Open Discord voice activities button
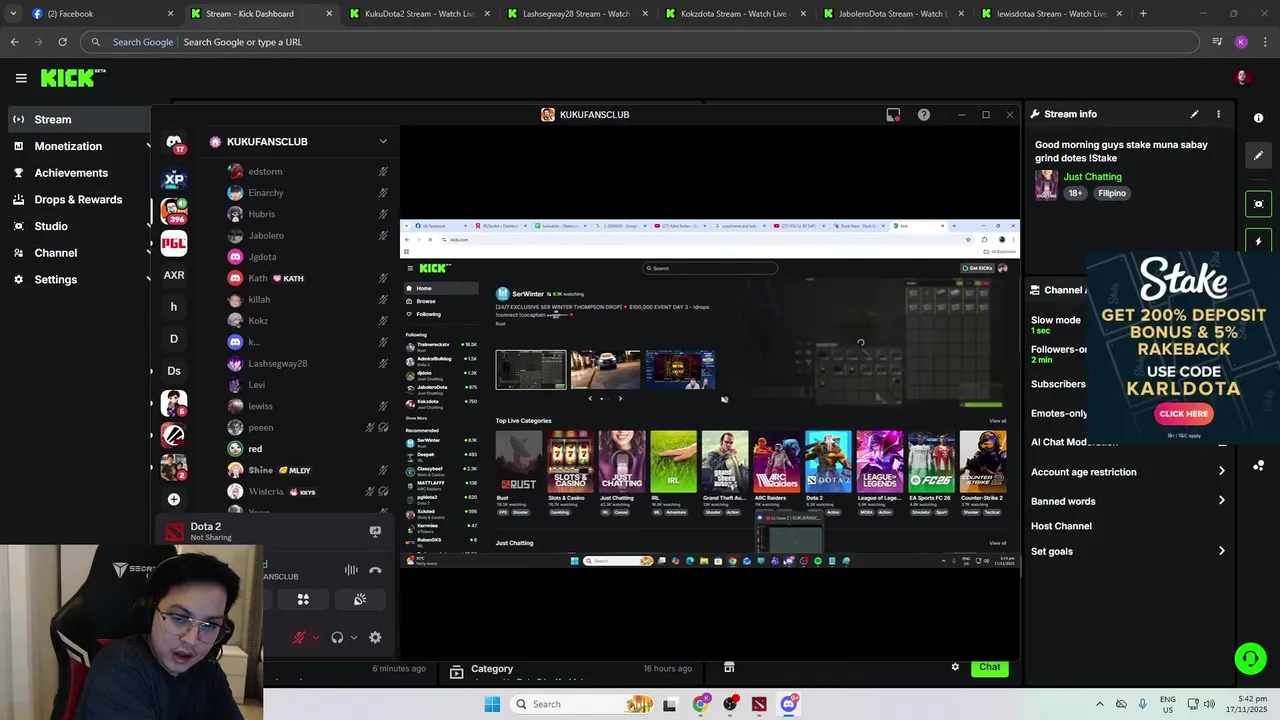This screenshot has width=1280, height=720. pyautogui.click(x=303, y=600)
